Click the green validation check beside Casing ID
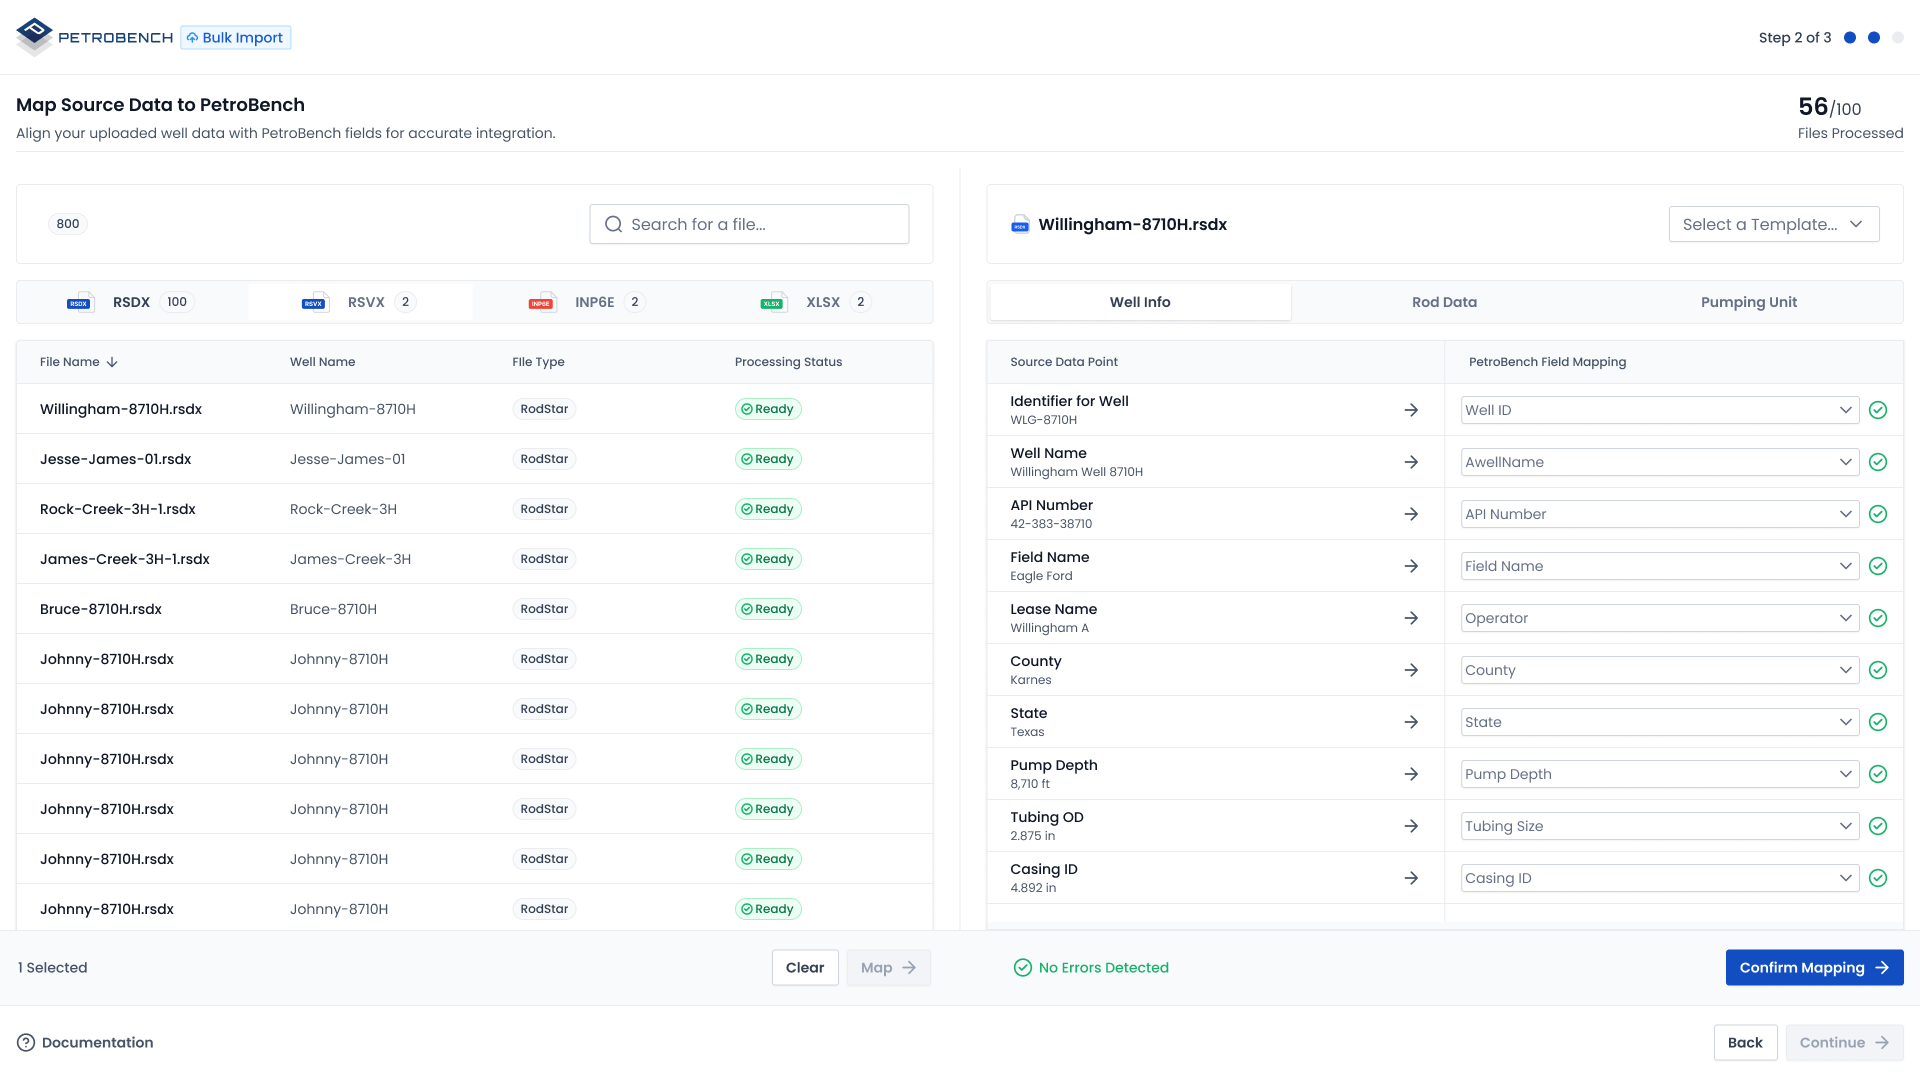Screen dimensions: 1920x1080 1878,877
